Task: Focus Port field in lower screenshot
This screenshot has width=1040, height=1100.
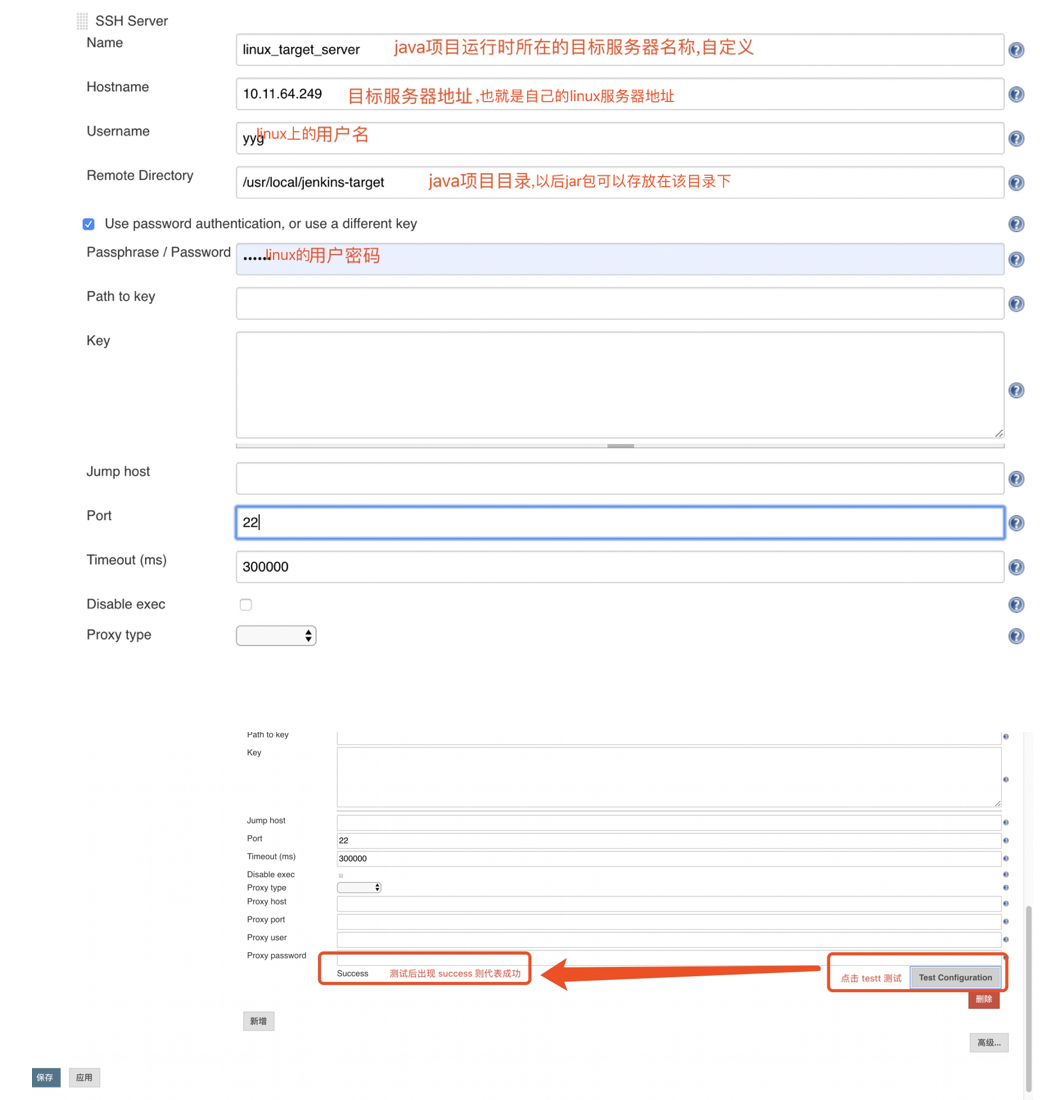Action: 669,840
